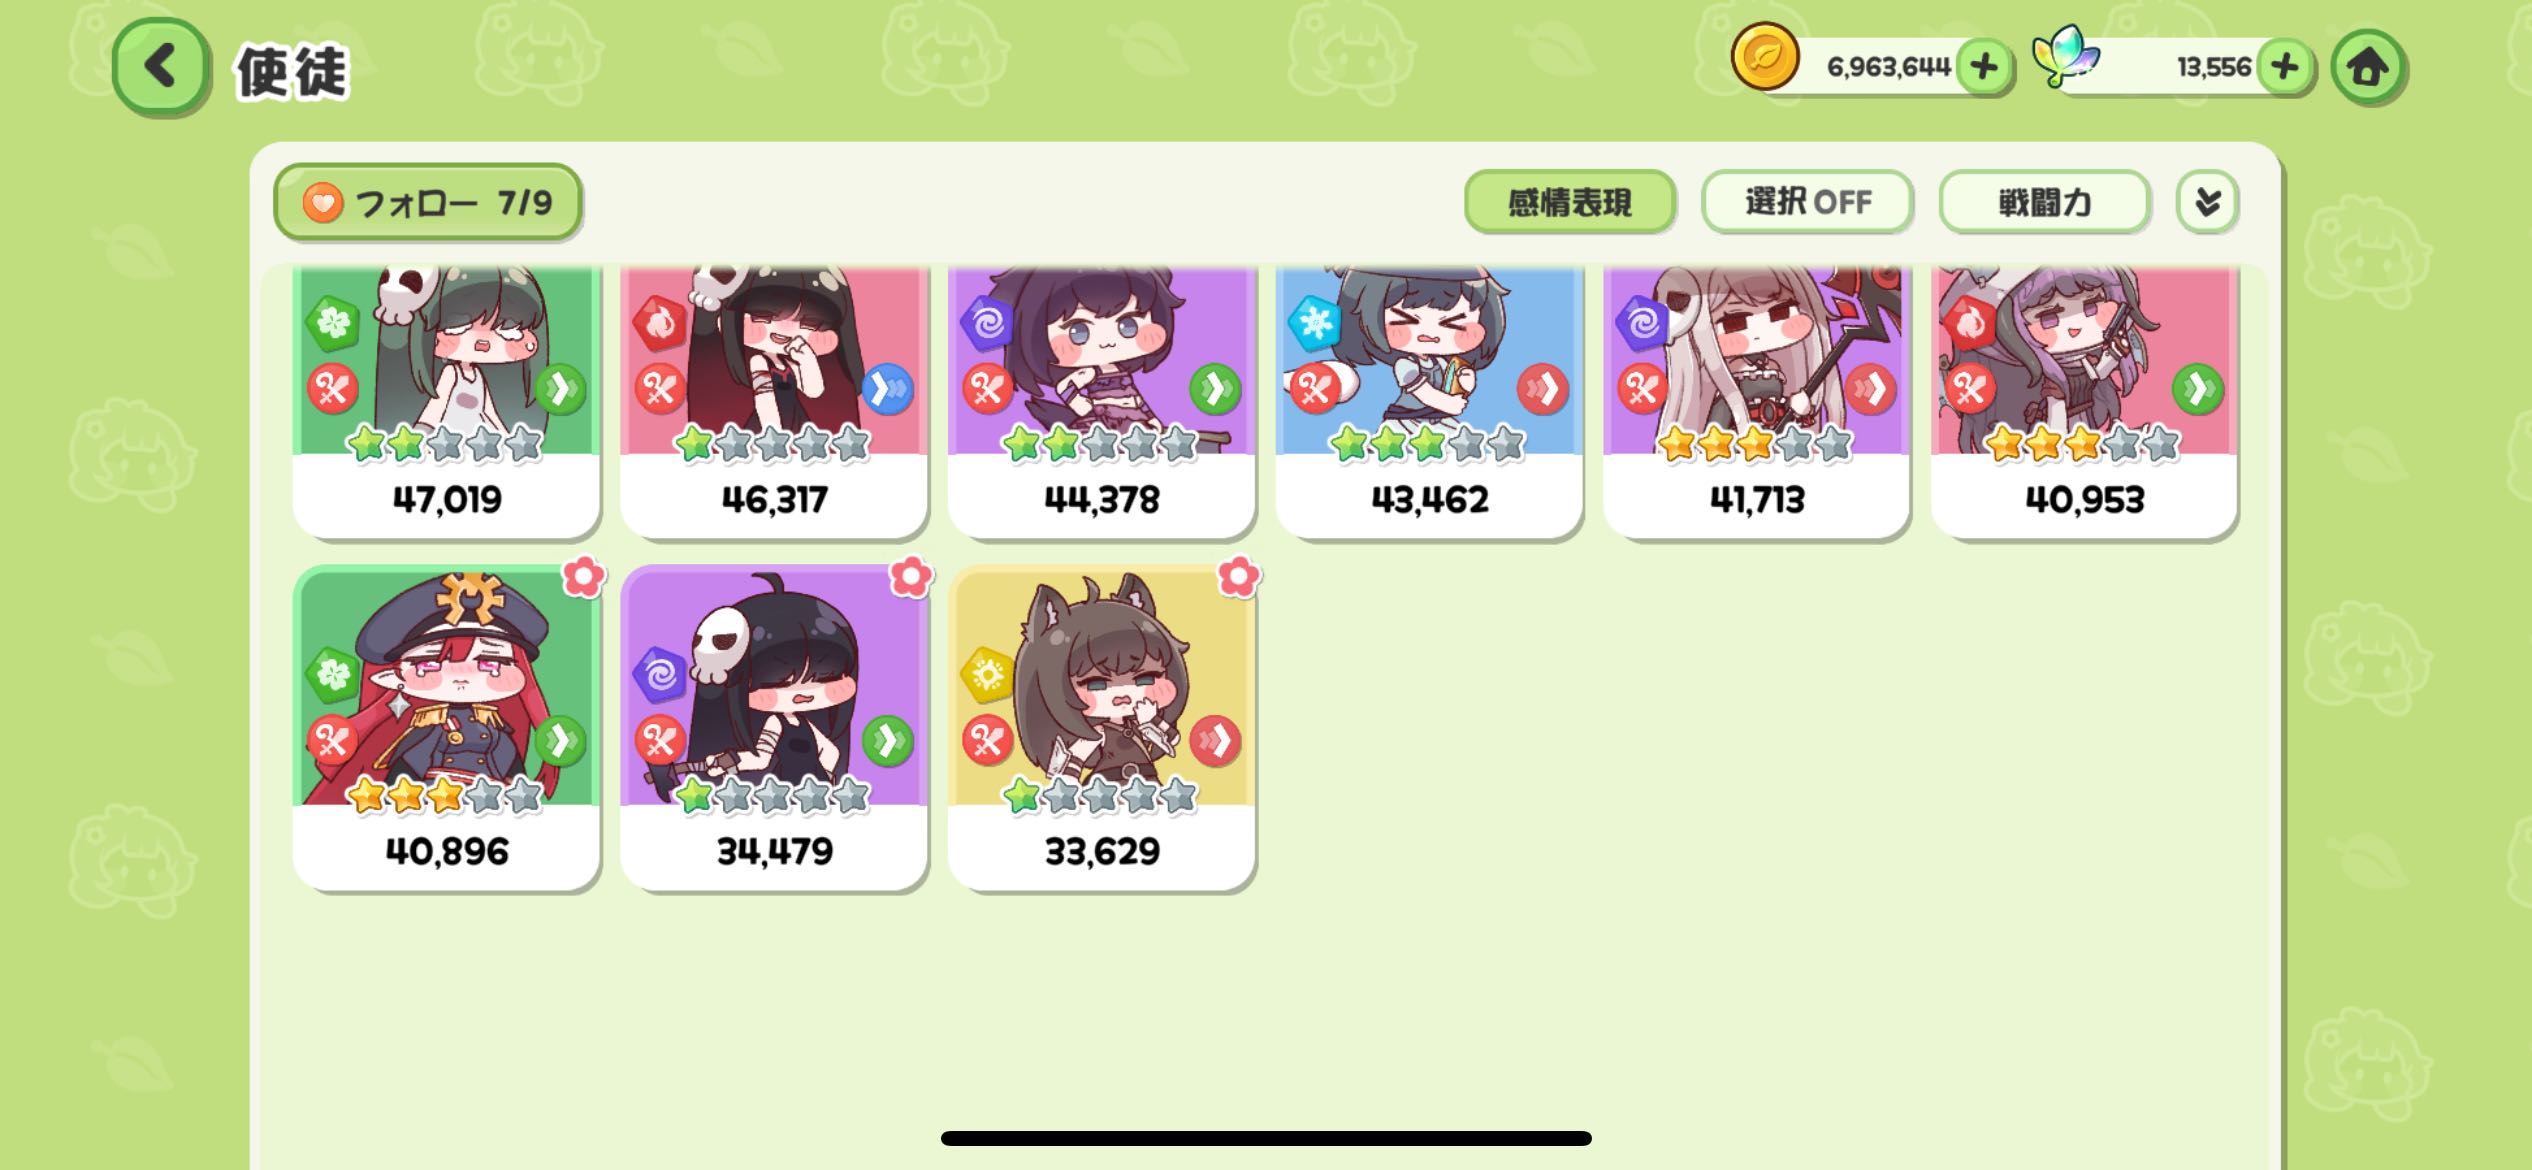
Task: Toggle the 選択 OFF selection switch
Action: point(1808,202)
